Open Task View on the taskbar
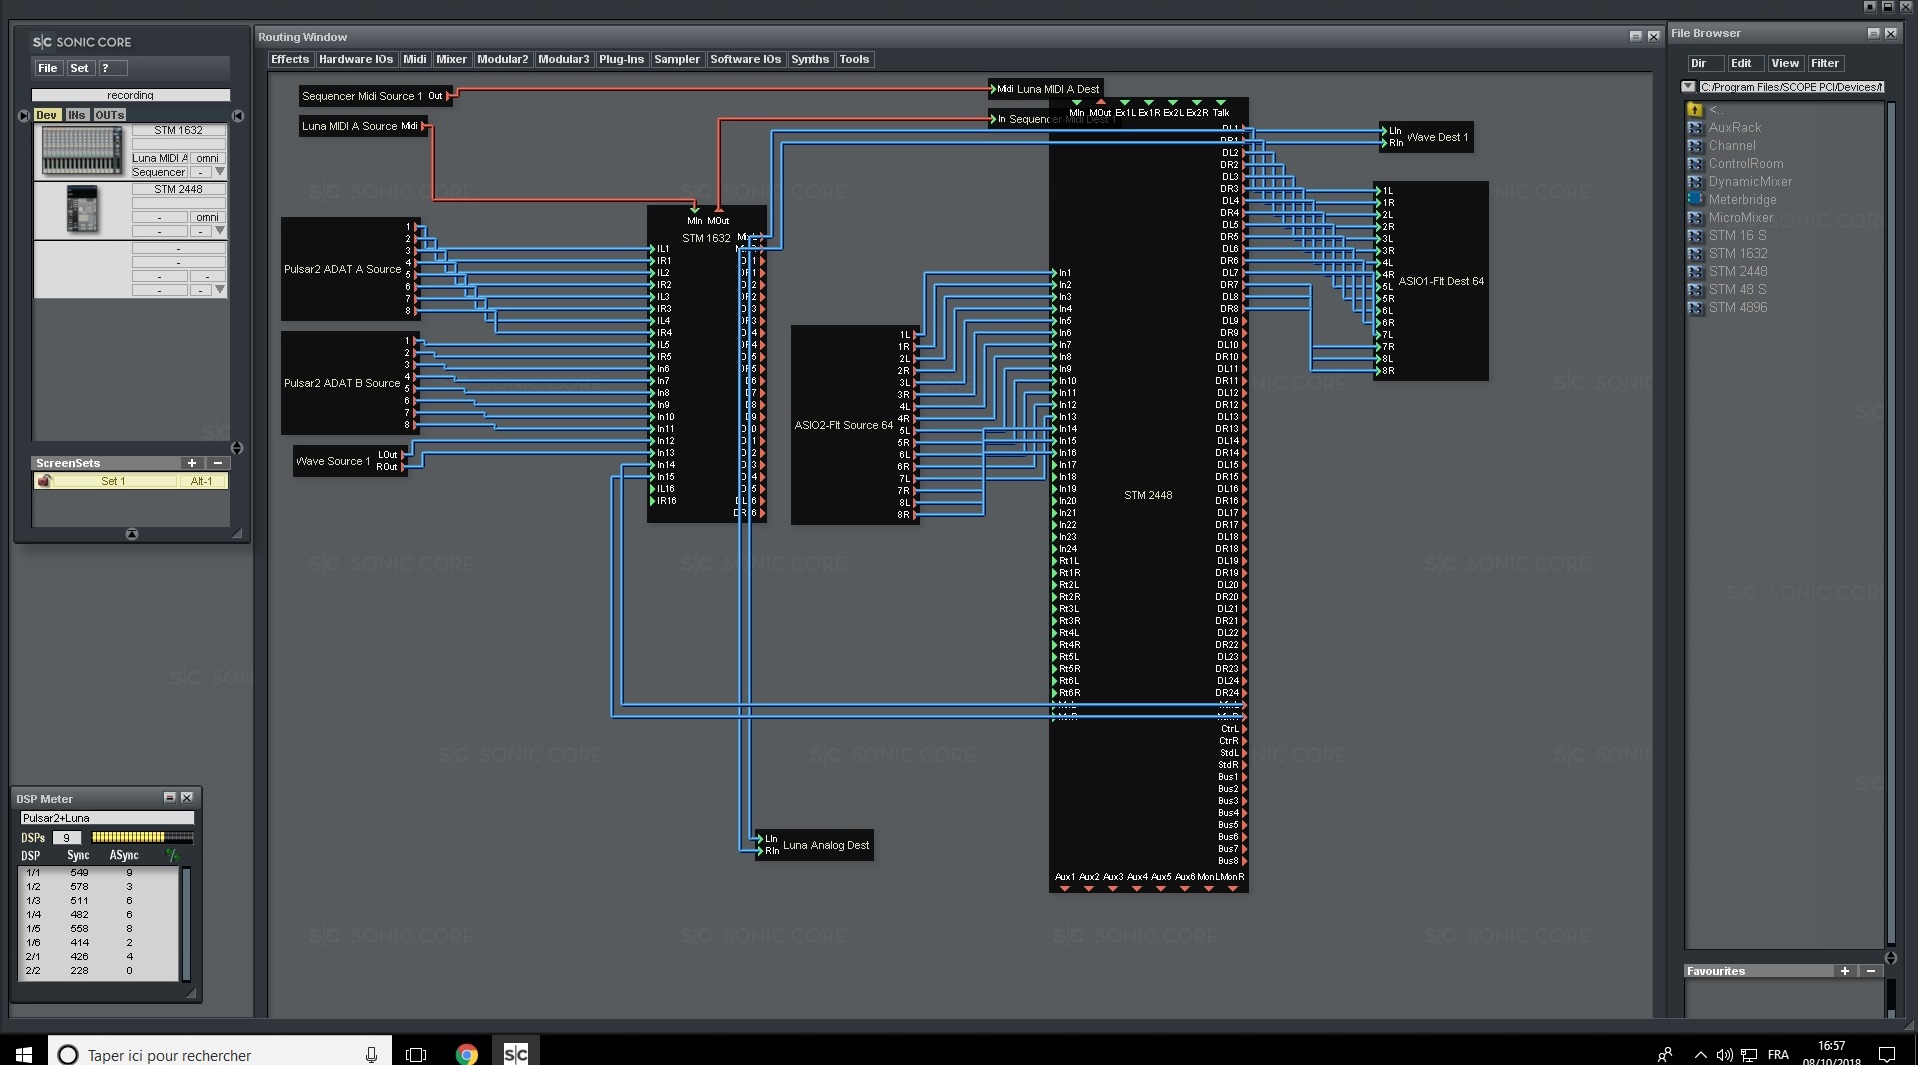 point(416,1054)
